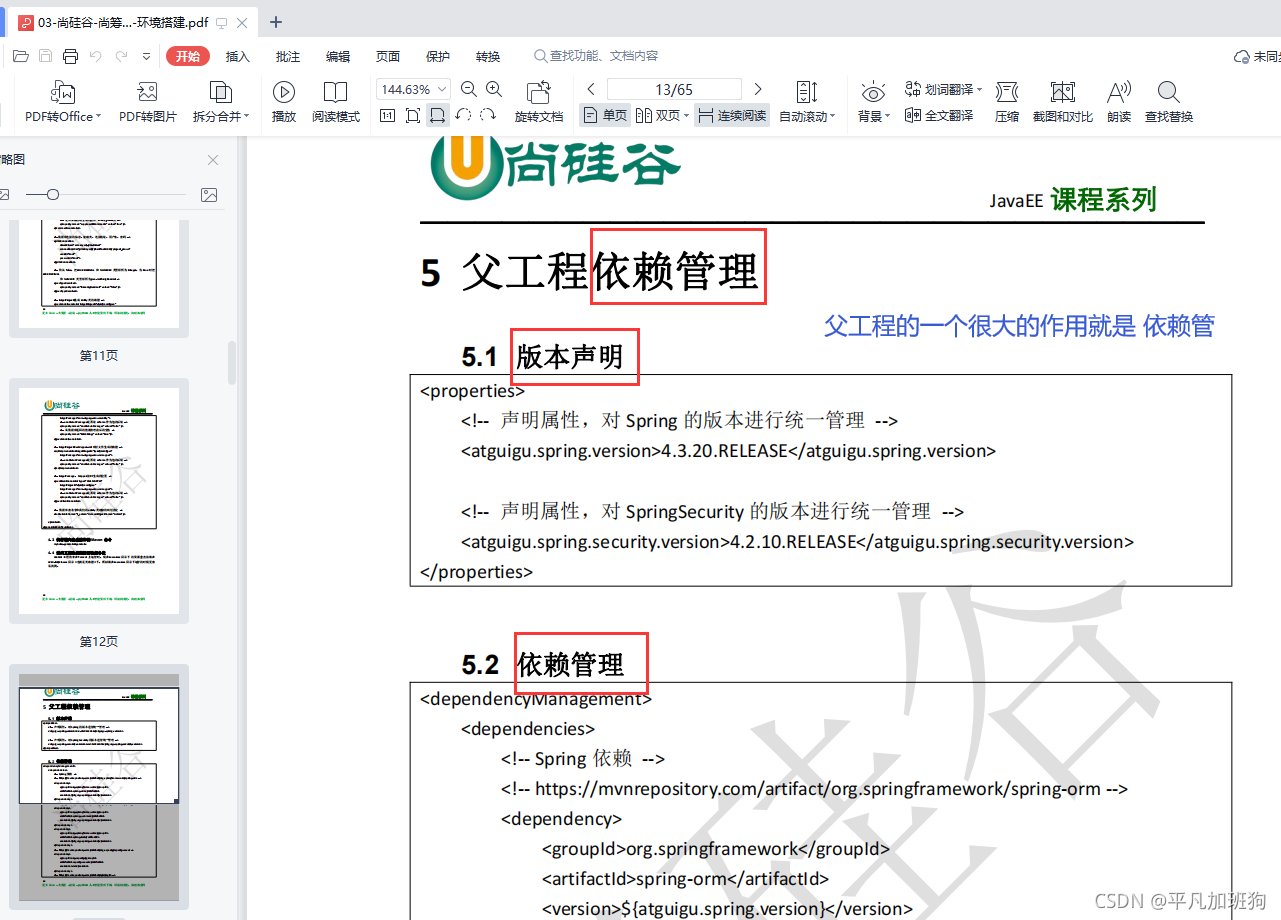
Task: Rotate view counterclockwise
Action: (x=463, y=116)
